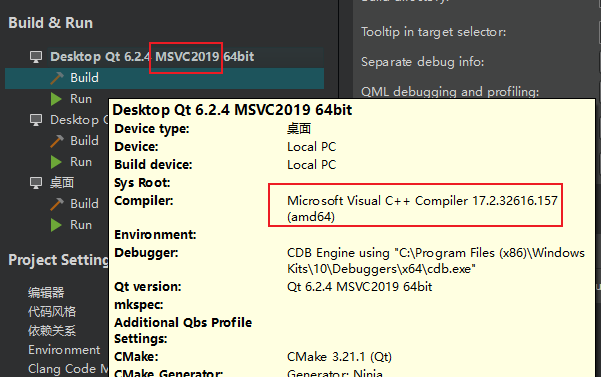Select the 桌面 kit entry

click(x=62, y=183)
